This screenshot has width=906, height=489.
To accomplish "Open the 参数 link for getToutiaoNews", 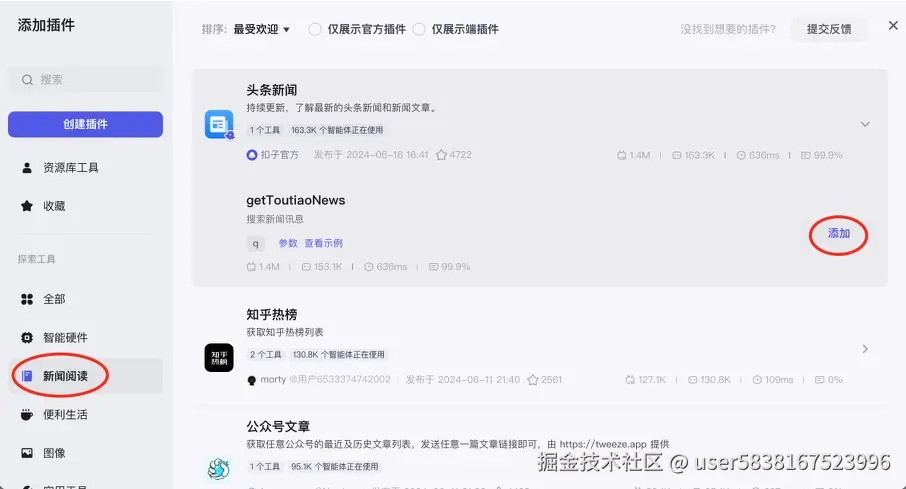I will (x=288, y=243).
